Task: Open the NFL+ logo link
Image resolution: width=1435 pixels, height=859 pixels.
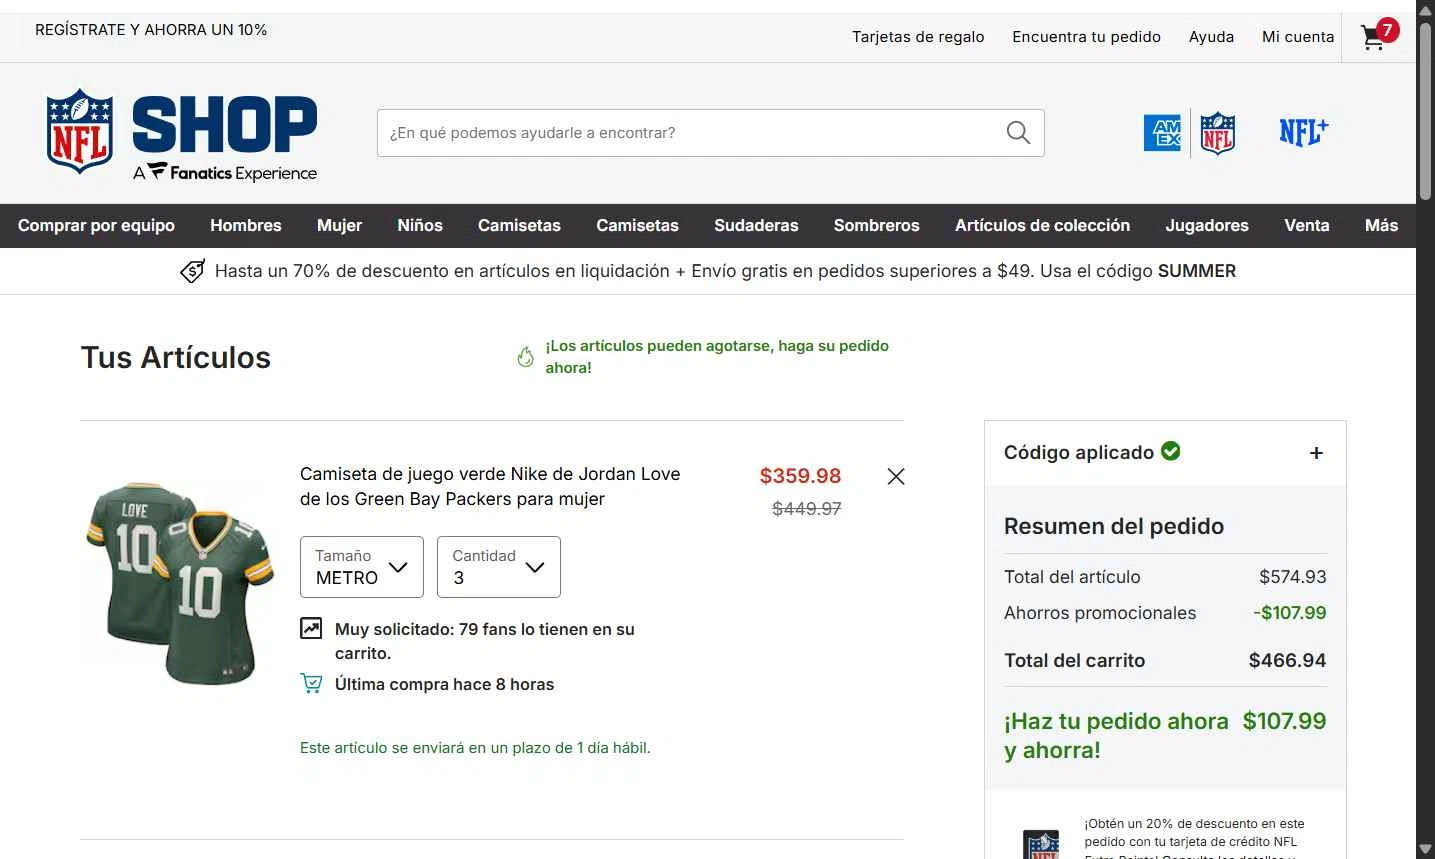Action: 1304,132
